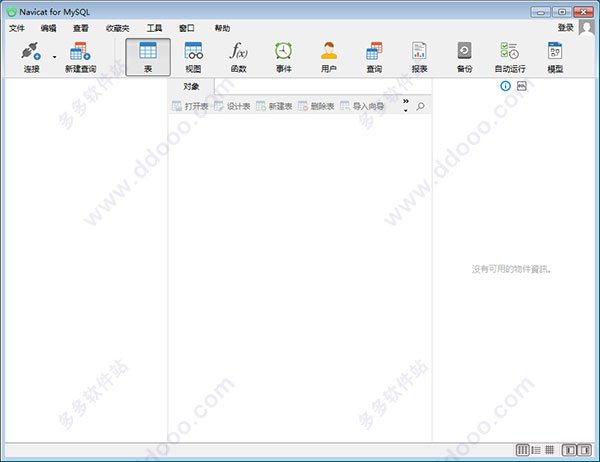Open the 视图 views section
The width and height of the screenshot is (600, 462).
click(193, 57)
